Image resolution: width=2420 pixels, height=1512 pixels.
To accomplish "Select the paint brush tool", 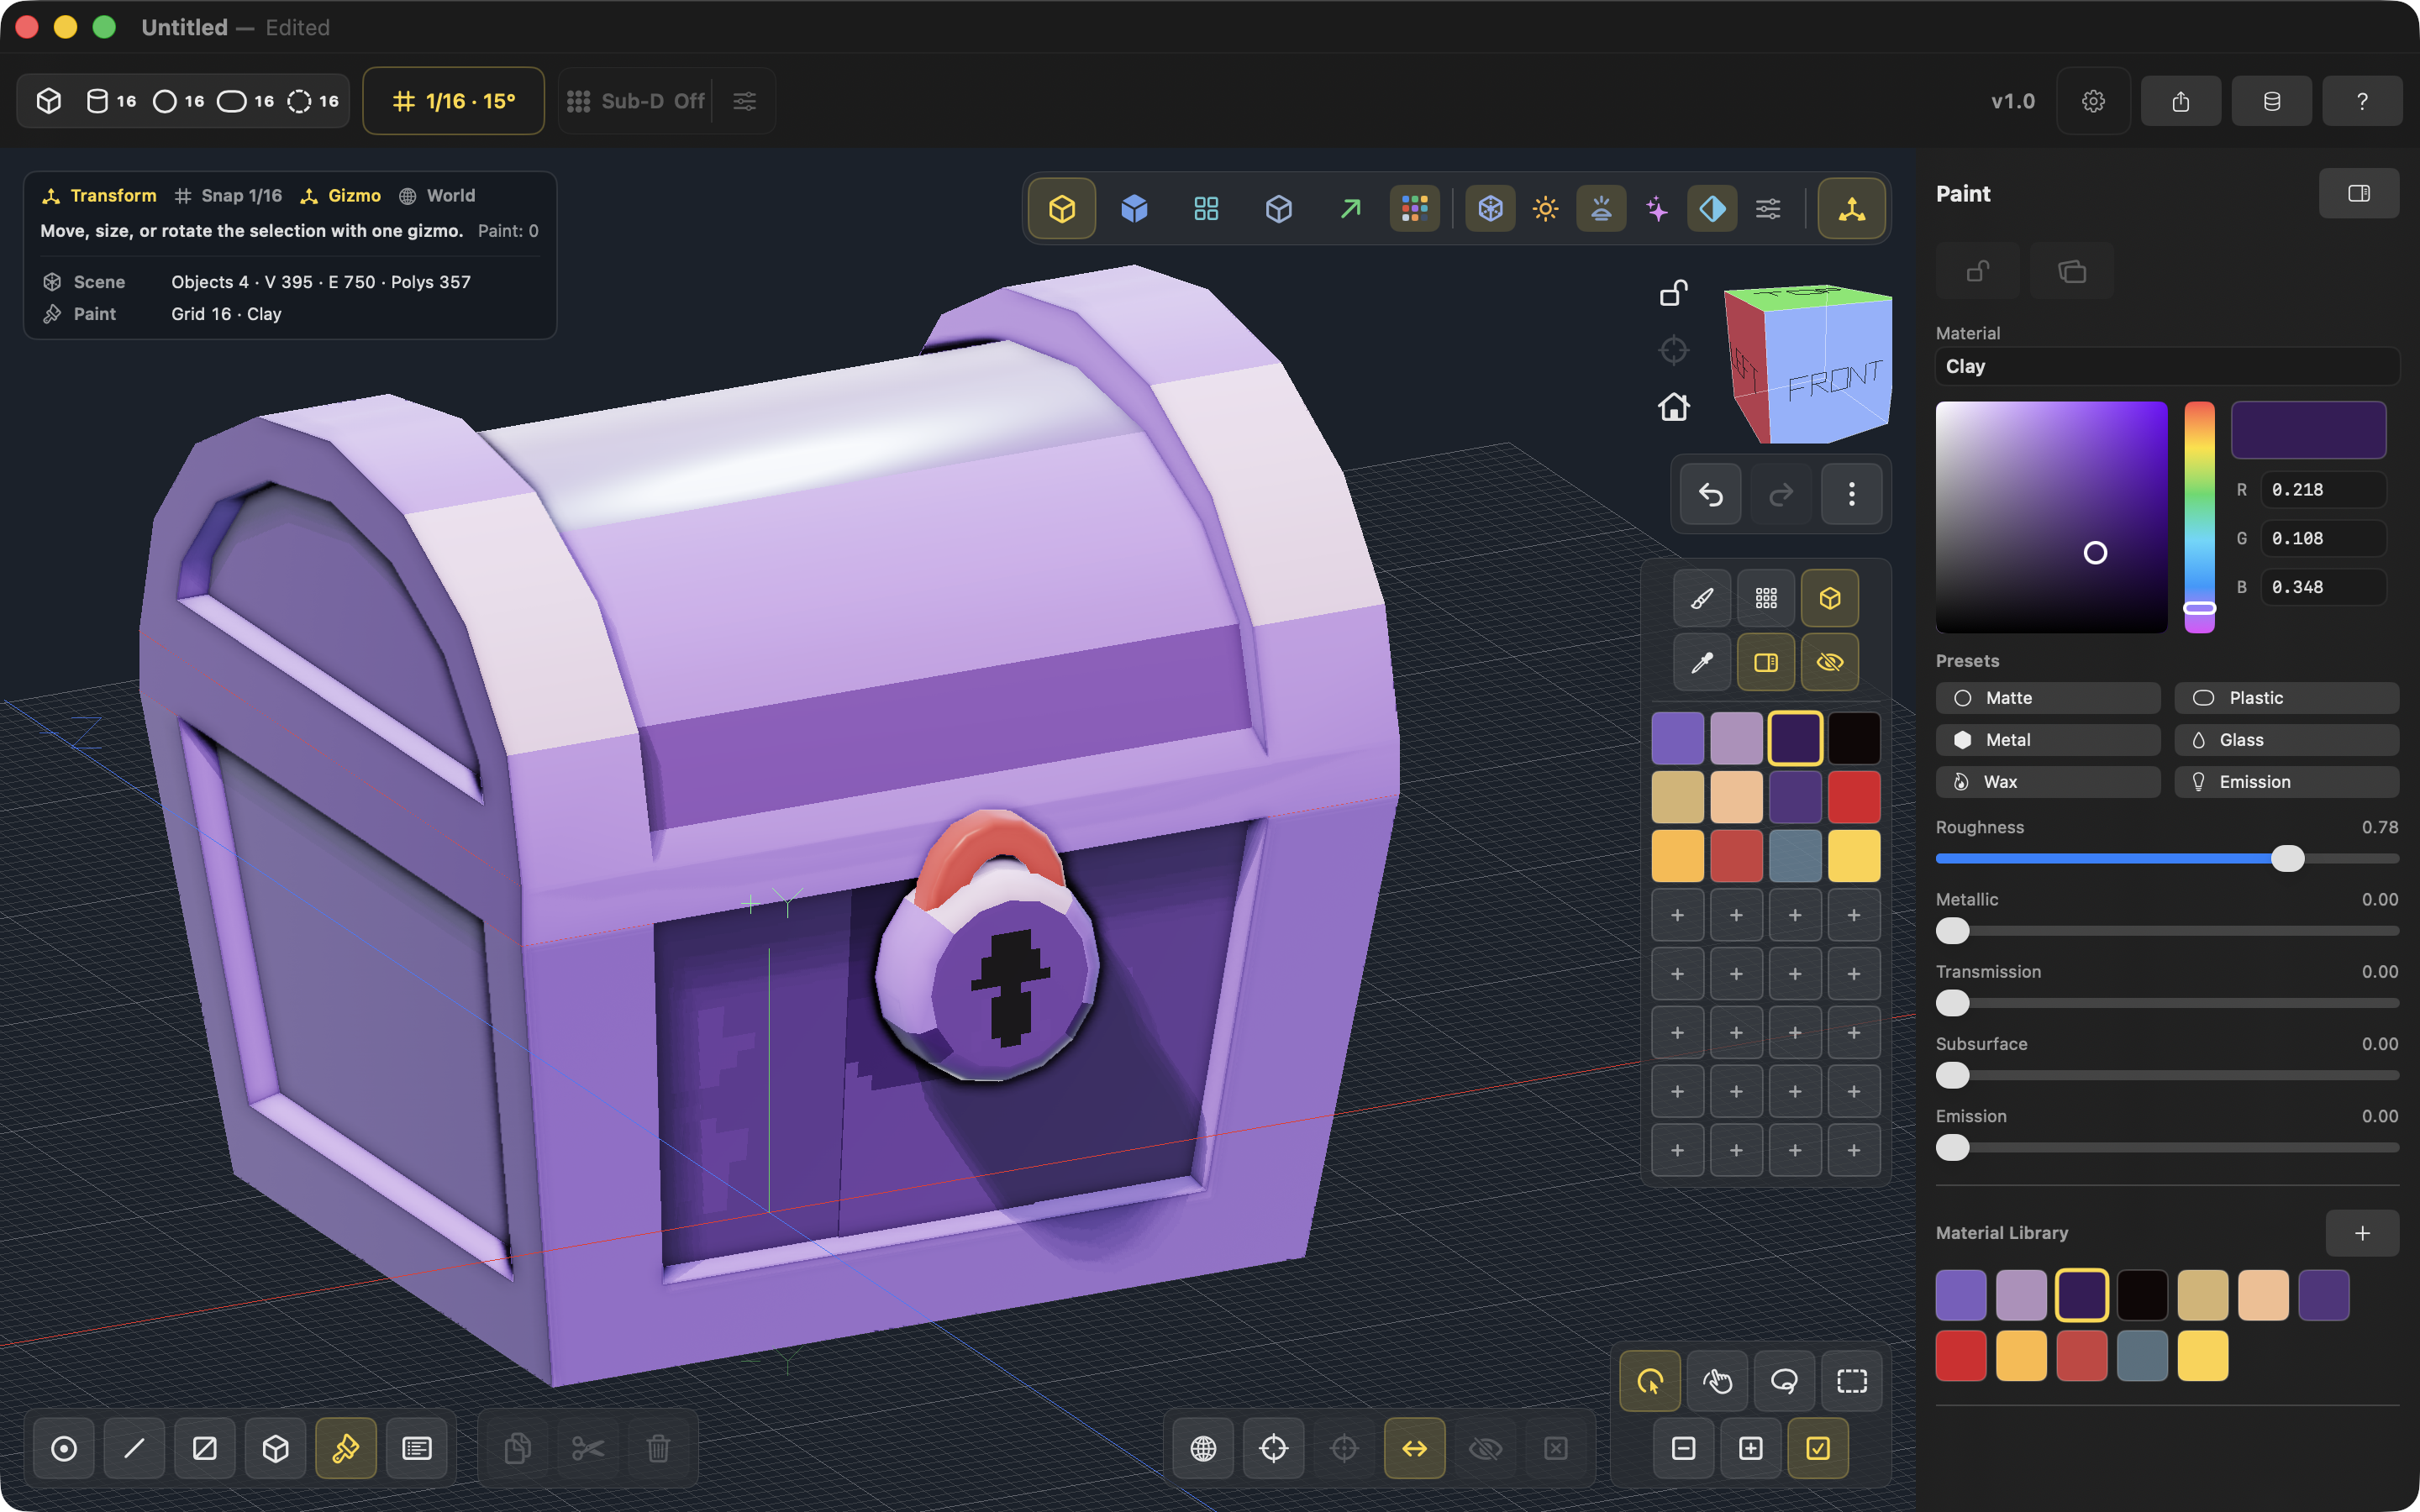I will point(1702,598).
